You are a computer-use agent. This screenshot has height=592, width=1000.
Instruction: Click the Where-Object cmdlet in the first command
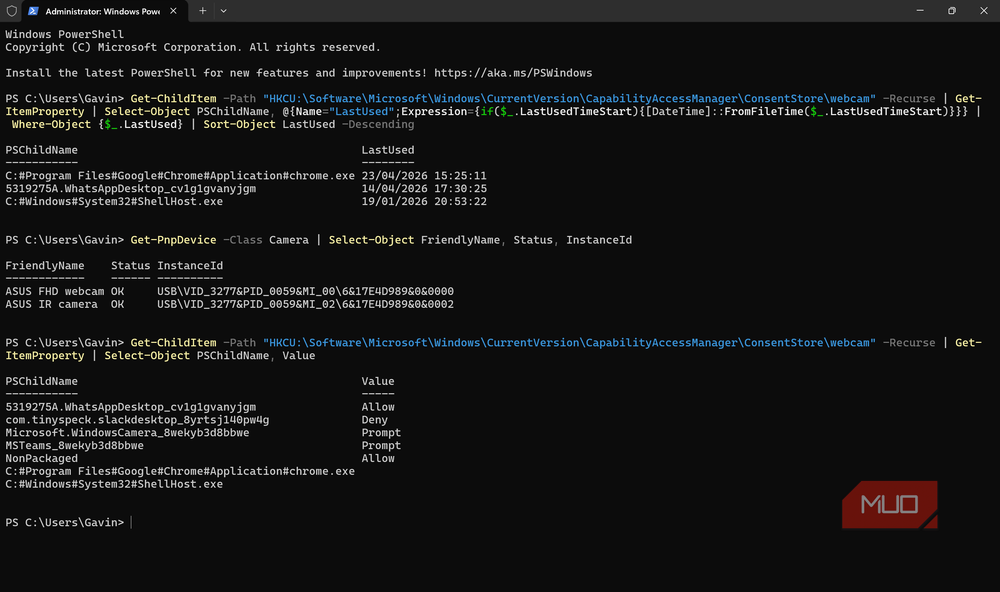pyautogui.click(x=52, y=124)
